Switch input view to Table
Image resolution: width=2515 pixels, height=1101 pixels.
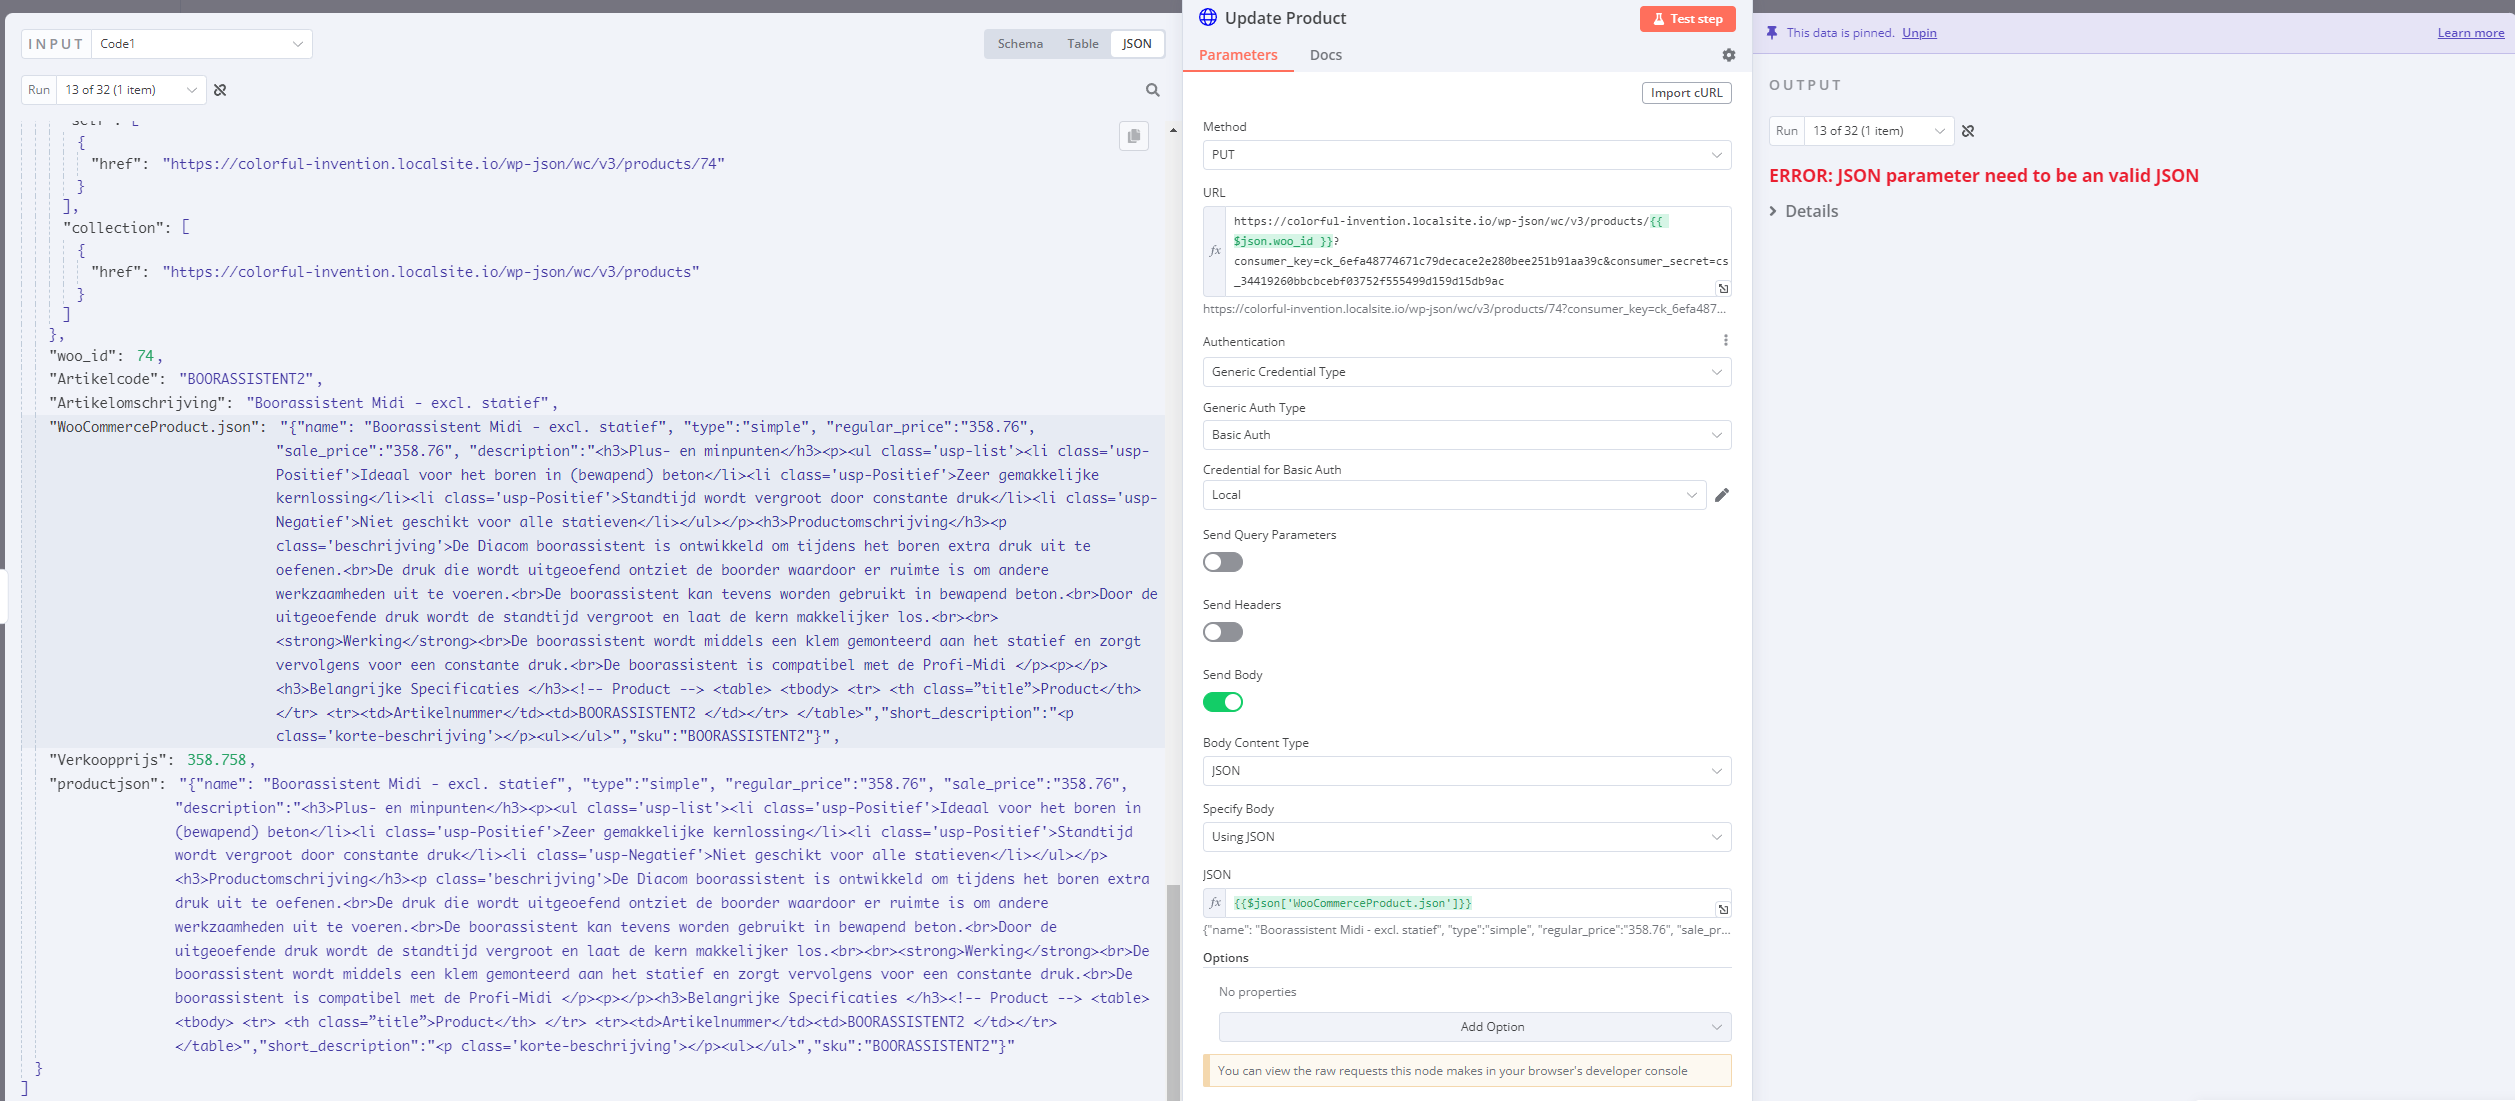pos(1082,44)
